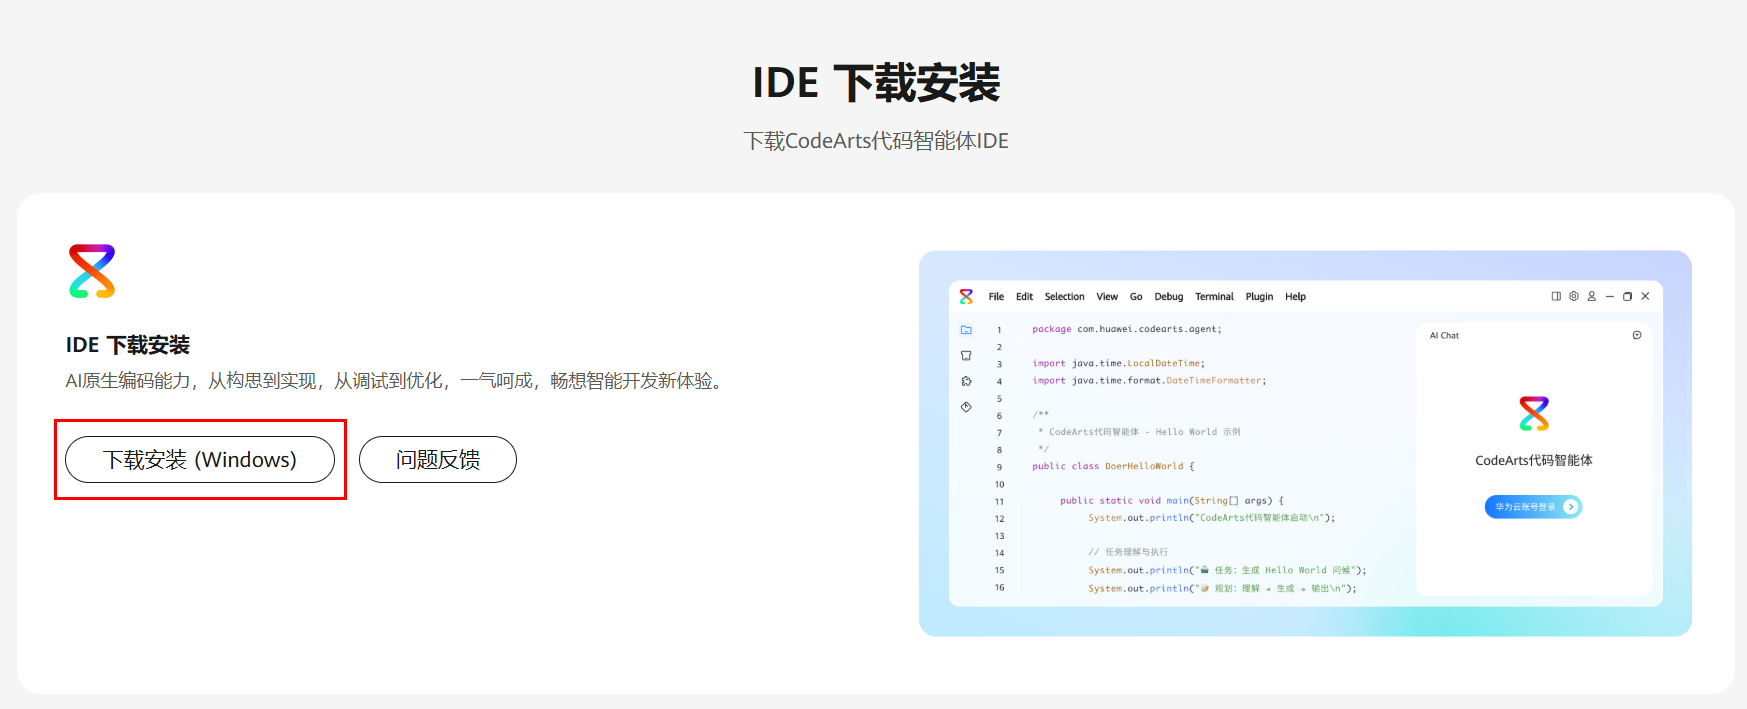Click the import DateTimeFormatter code line
Viewport: 1747px width, 709px height.
(x=1149, y=380)
